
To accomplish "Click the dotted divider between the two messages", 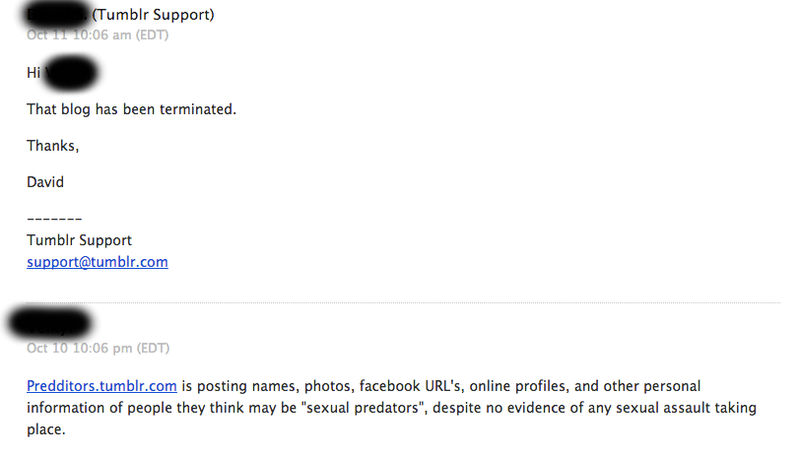I will [x=403, y=303].
